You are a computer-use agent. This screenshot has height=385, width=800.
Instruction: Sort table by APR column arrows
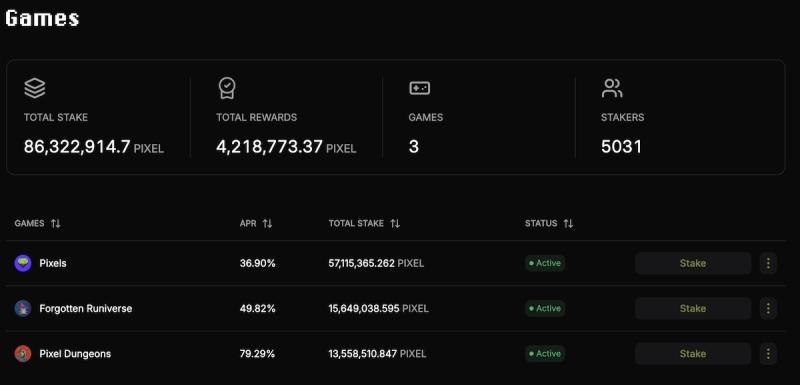coord(267,223)
